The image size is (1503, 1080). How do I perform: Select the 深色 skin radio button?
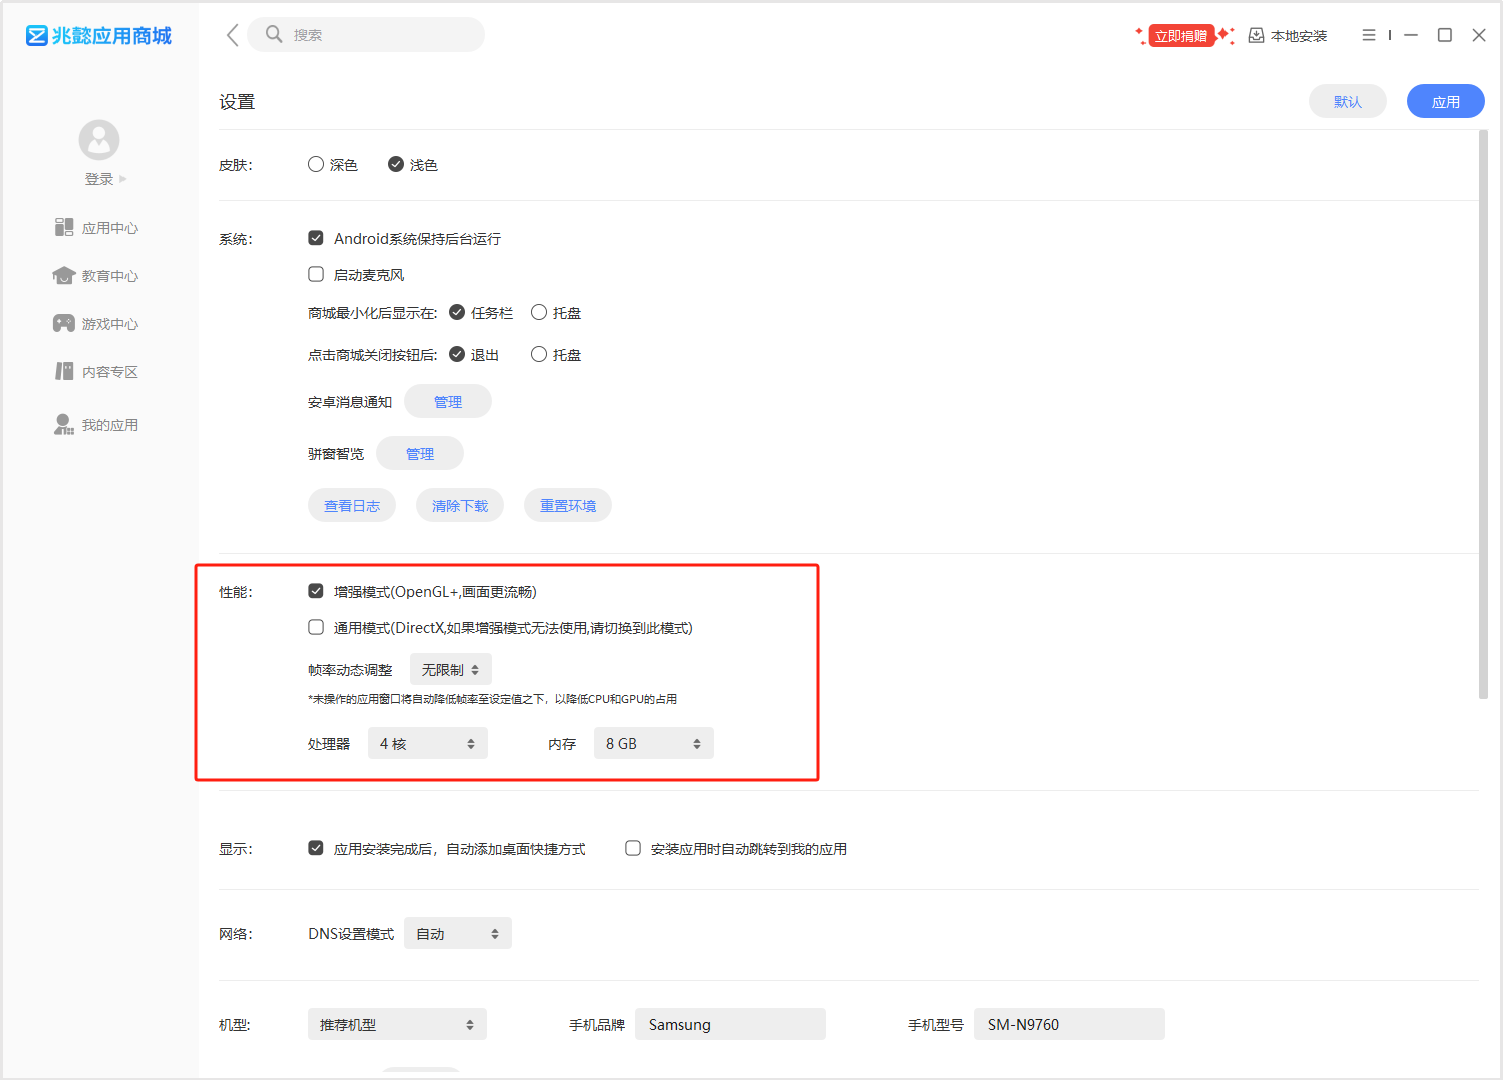click(x=316, y=165)
